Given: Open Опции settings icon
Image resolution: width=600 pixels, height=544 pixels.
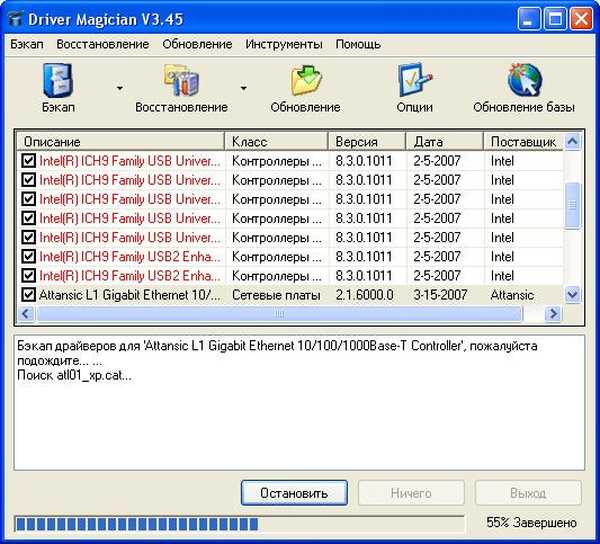Looking at the screenshot, I should click(x=414, y=81).
